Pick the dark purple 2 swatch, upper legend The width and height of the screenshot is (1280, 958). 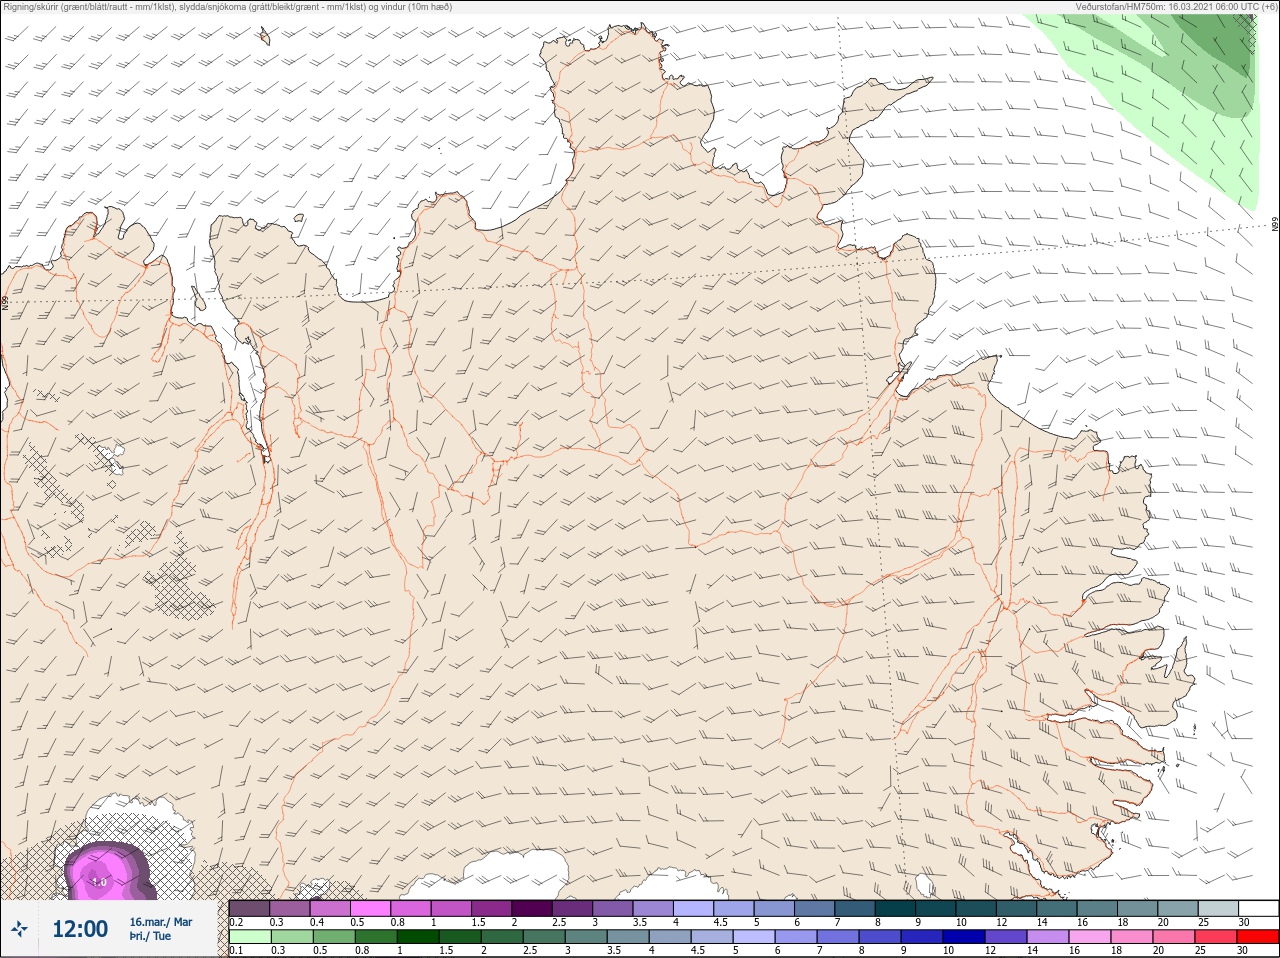pos(532,908)
